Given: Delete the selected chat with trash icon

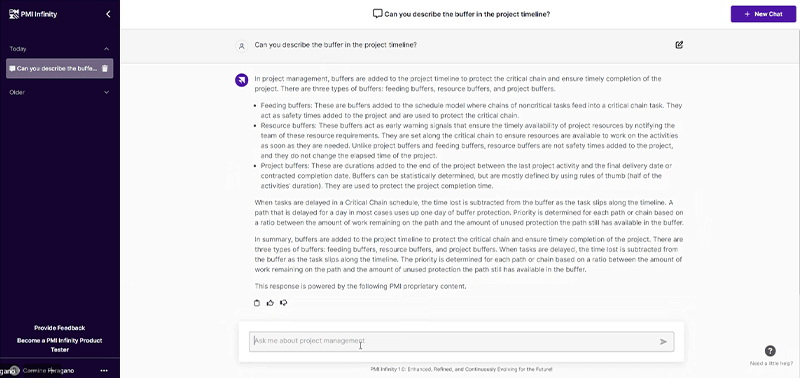Looking at the screenshot, I should click(105, 68).
